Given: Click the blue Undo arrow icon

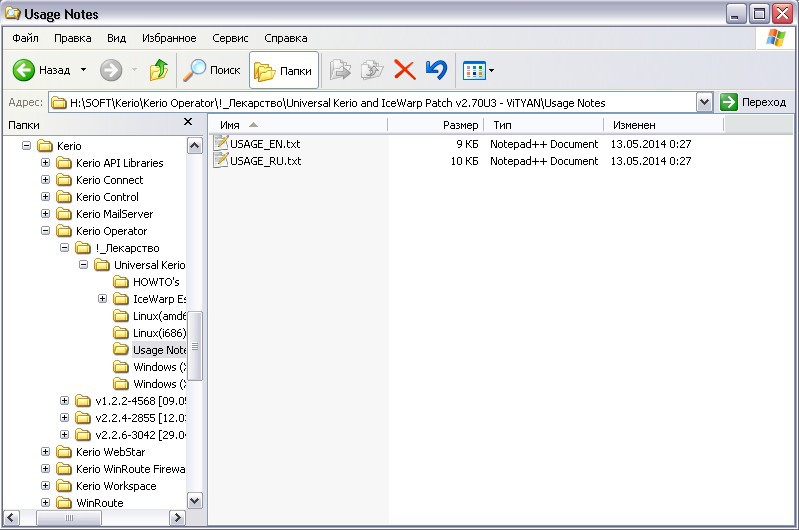Looking at the screenshot, I should pos(437,70).
